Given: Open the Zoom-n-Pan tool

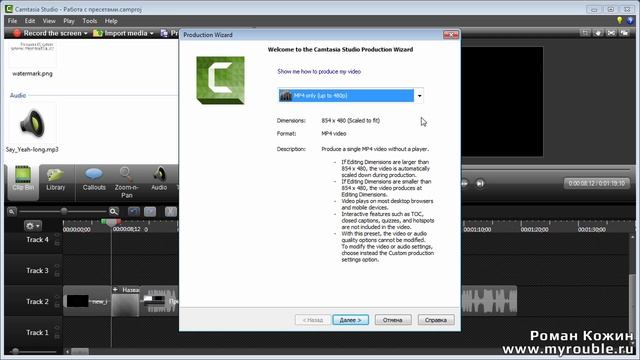Looking at the screenshot, I should [126, 182].
